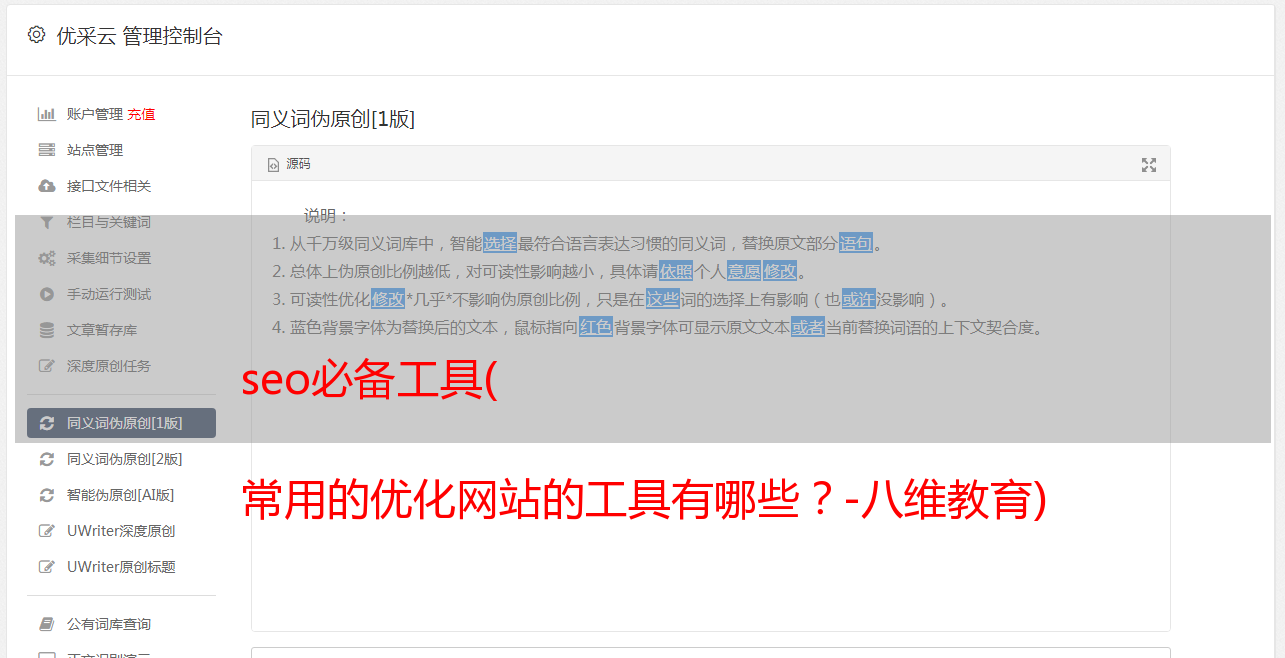Click the highlighted word 红色 in editor
The height and width of the screenshot is (658, 1285).
pyautogui.click(x=596, y=327)
